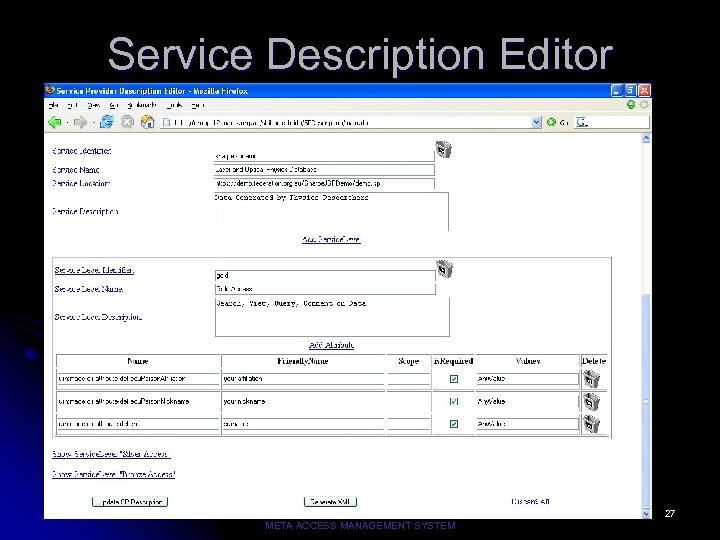This screenshot has width=720, height=540.
Task: Click into the Service Level Name field
Action: pos(325,289)
